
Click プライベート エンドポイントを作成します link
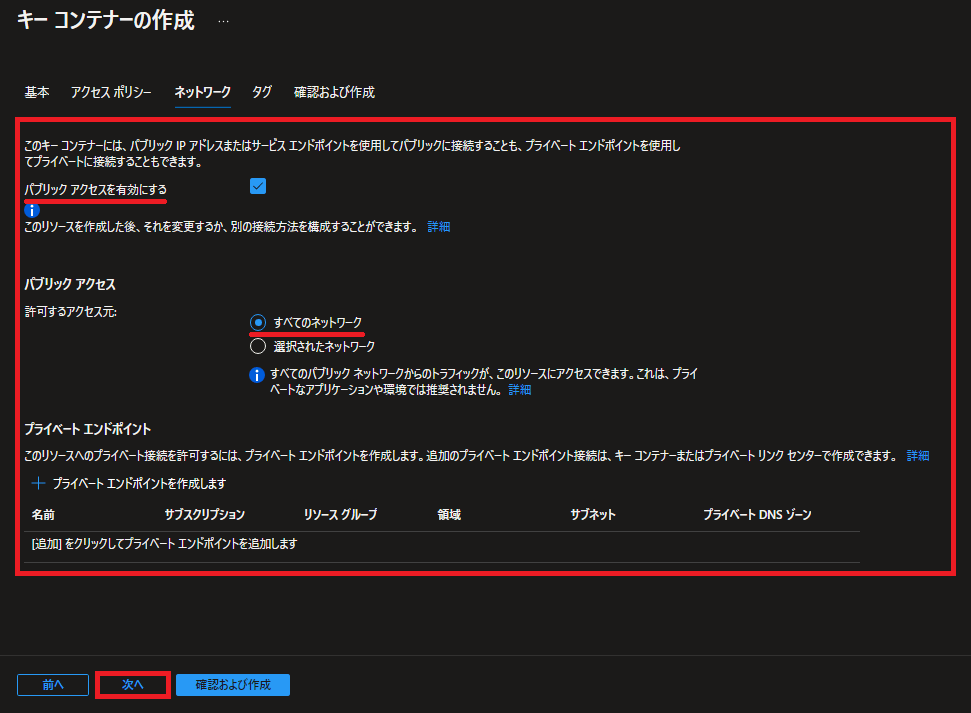tap(139, 483)
